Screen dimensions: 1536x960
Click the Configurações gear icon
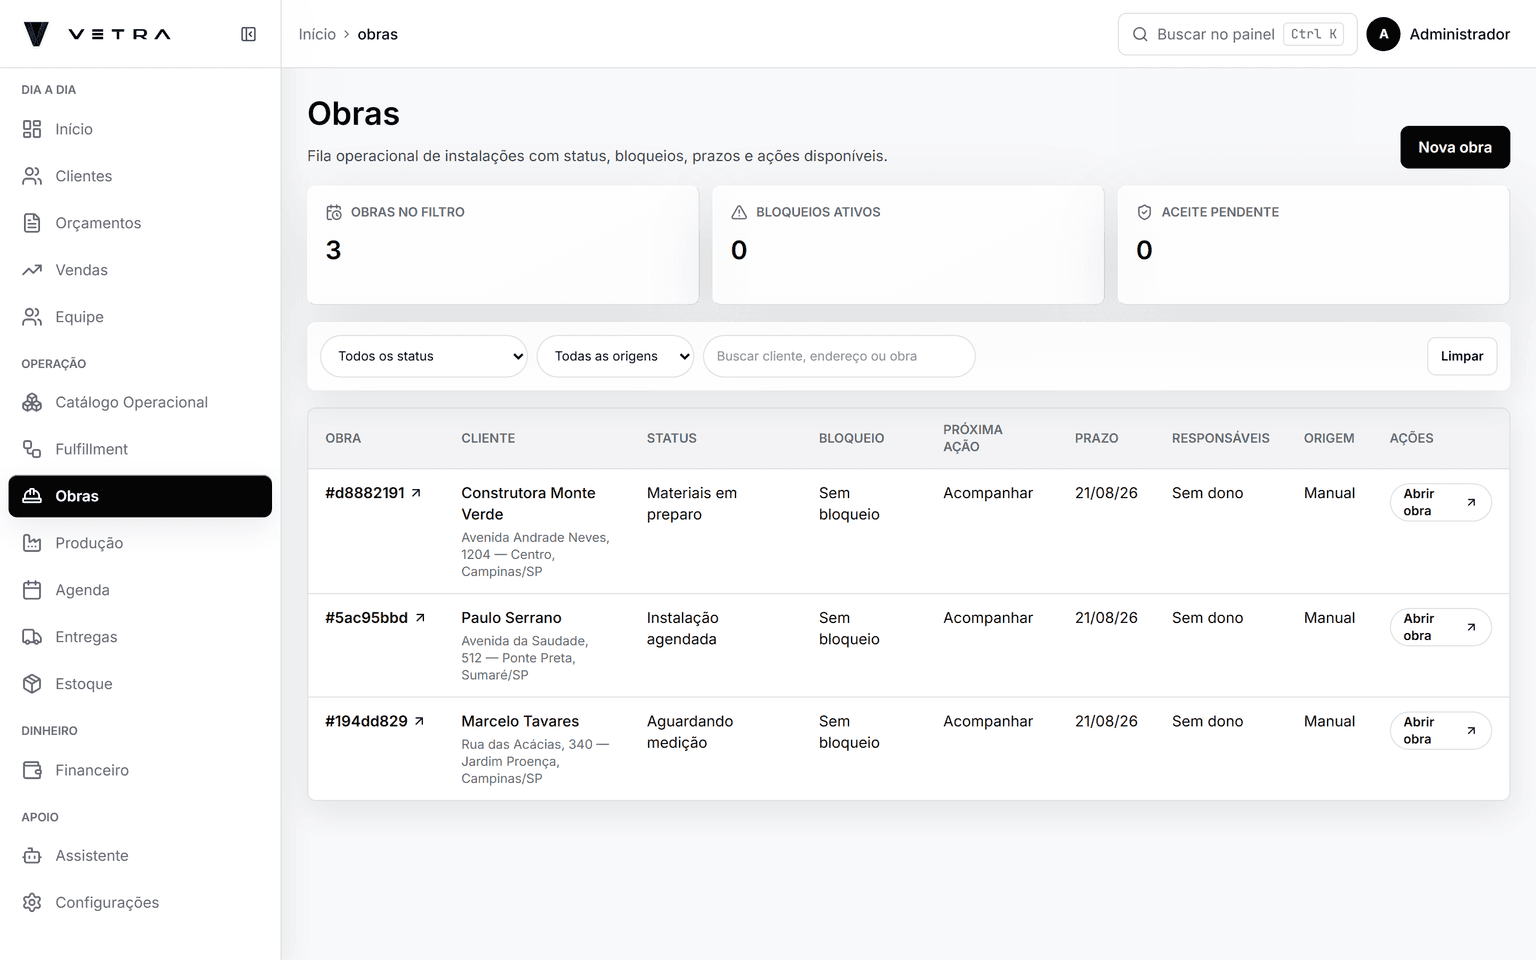(32, 903)
